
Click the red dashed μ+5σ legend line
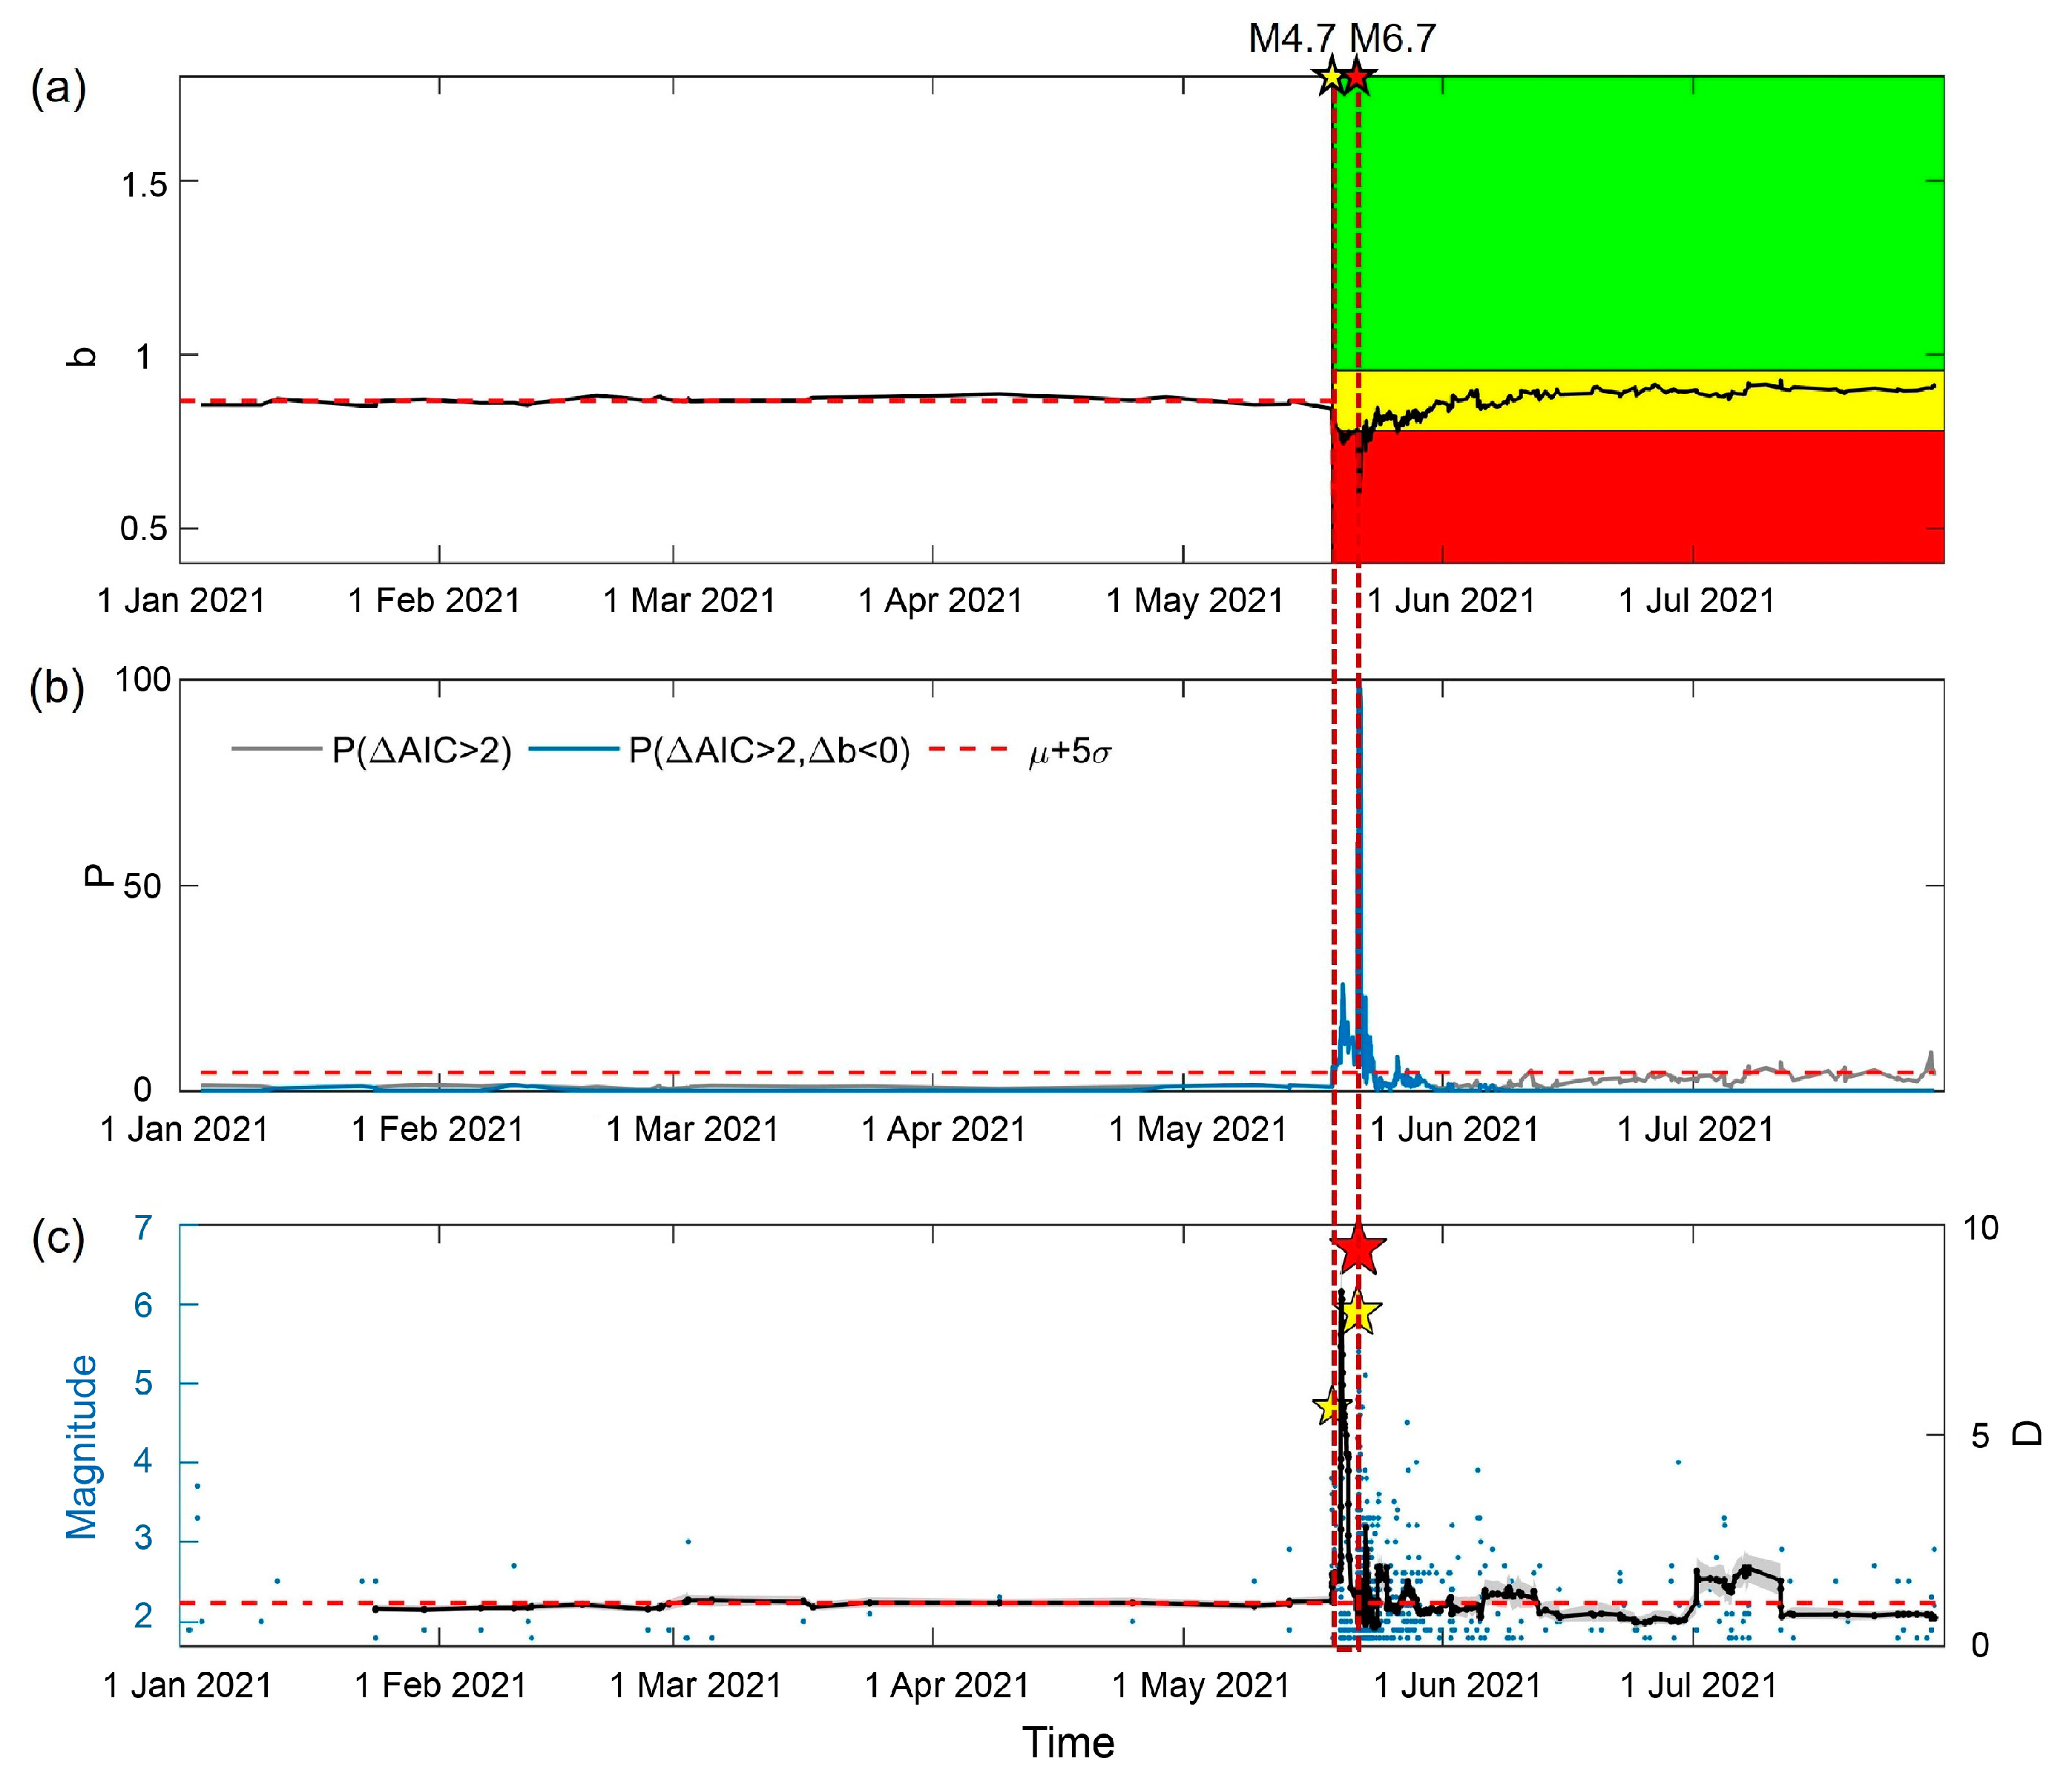[x=968, y=749]
